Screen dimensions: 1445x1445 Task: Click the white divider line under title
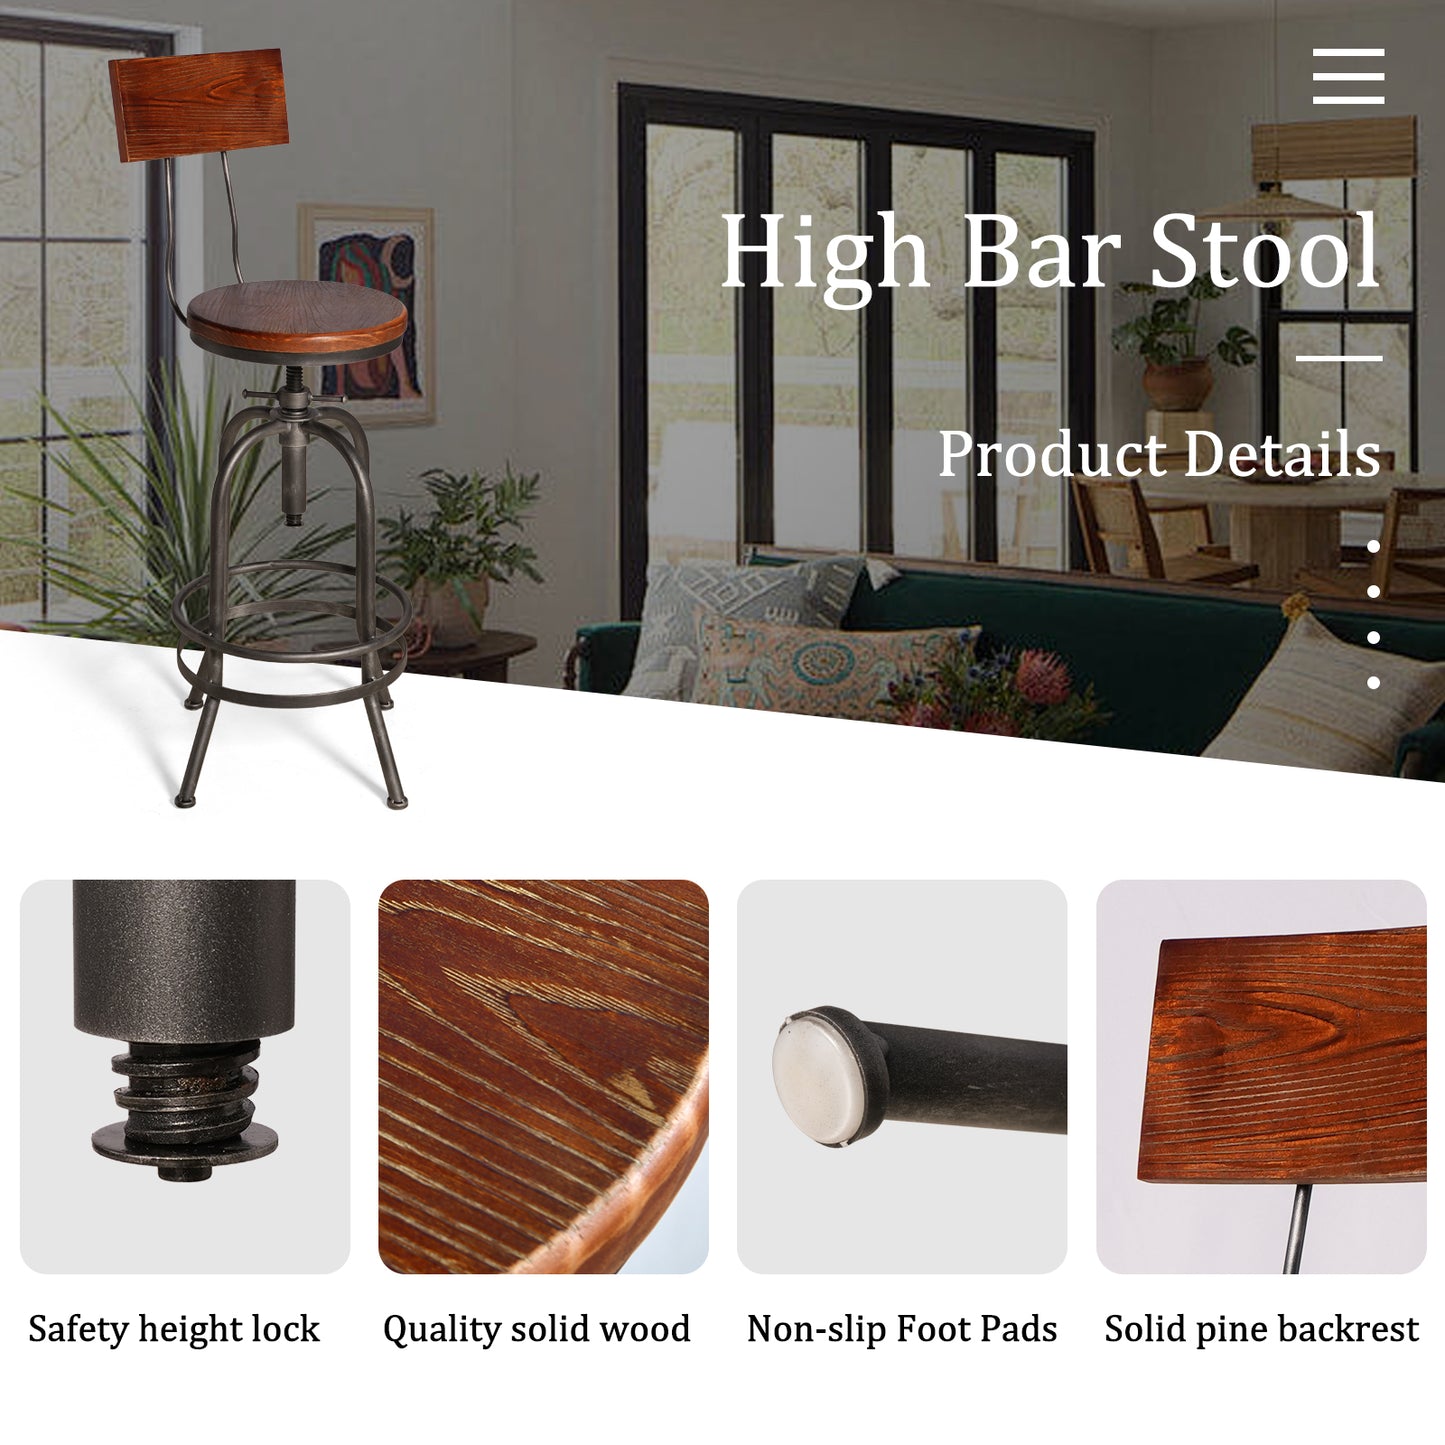[1339, 358]
